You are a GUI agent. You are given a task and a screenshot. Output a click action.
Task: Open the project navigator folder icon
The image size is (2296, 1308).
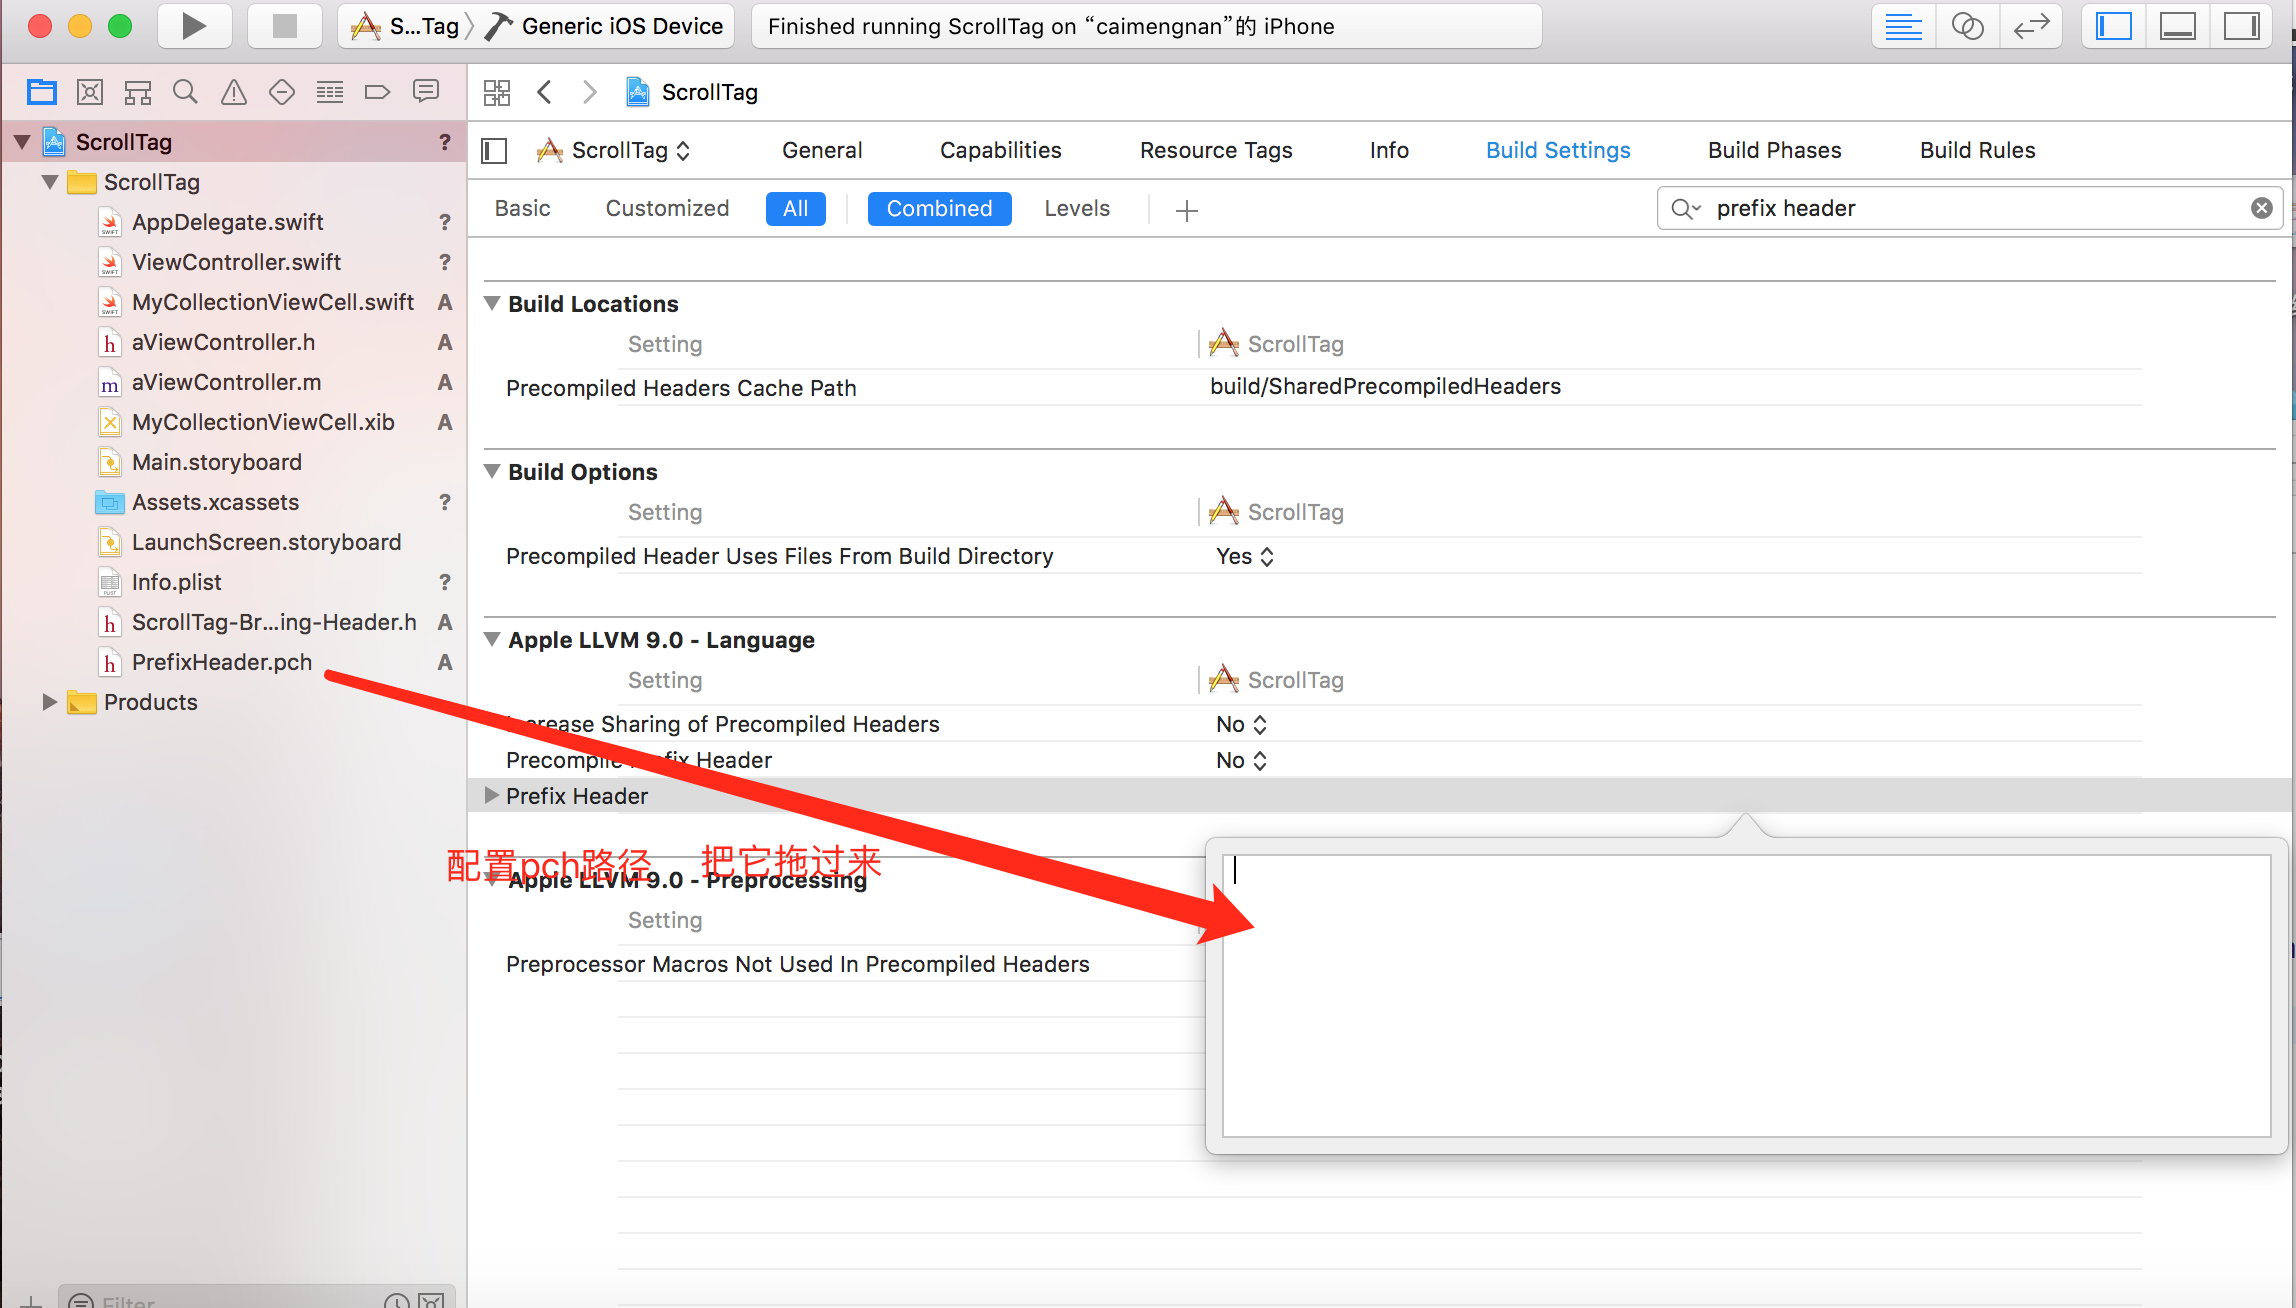42,92
